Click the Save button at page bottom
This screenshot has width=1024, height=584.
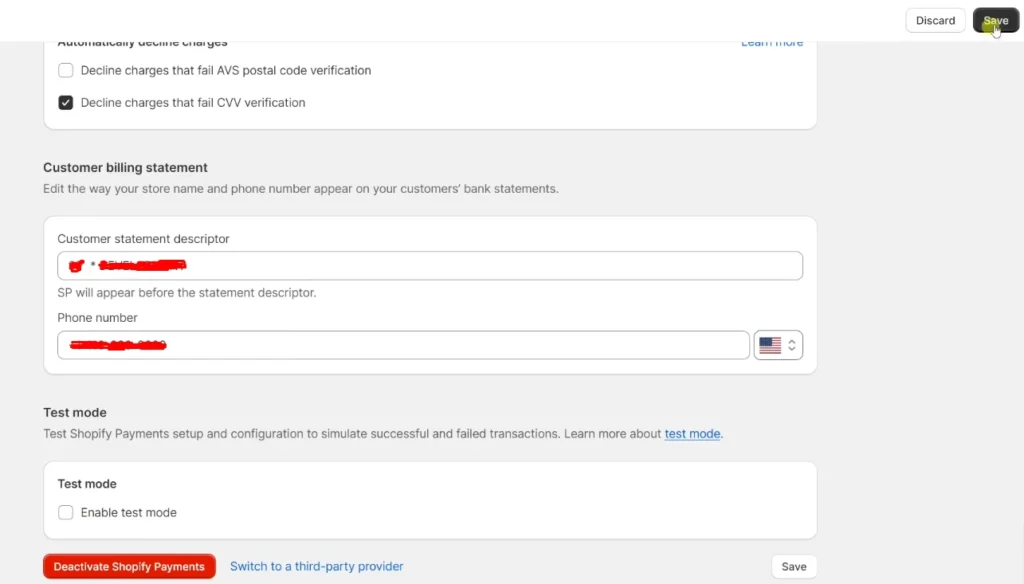794,567
